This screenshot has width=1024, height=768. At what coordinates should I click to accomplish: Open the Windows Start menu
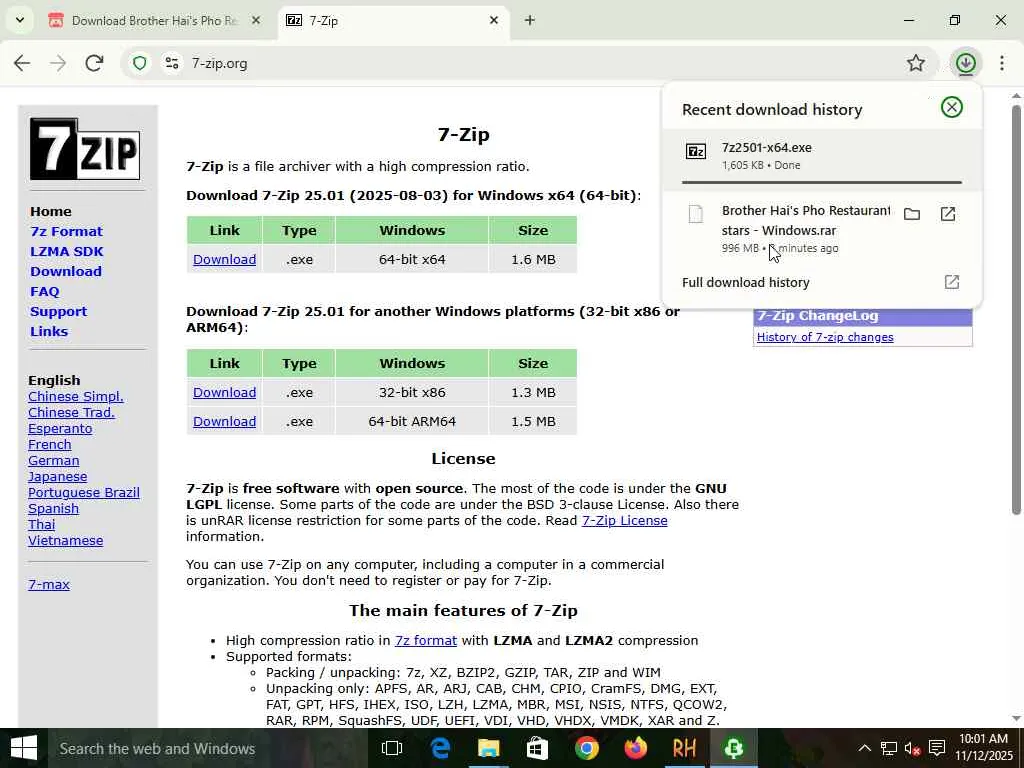click(x=24, y=748)
